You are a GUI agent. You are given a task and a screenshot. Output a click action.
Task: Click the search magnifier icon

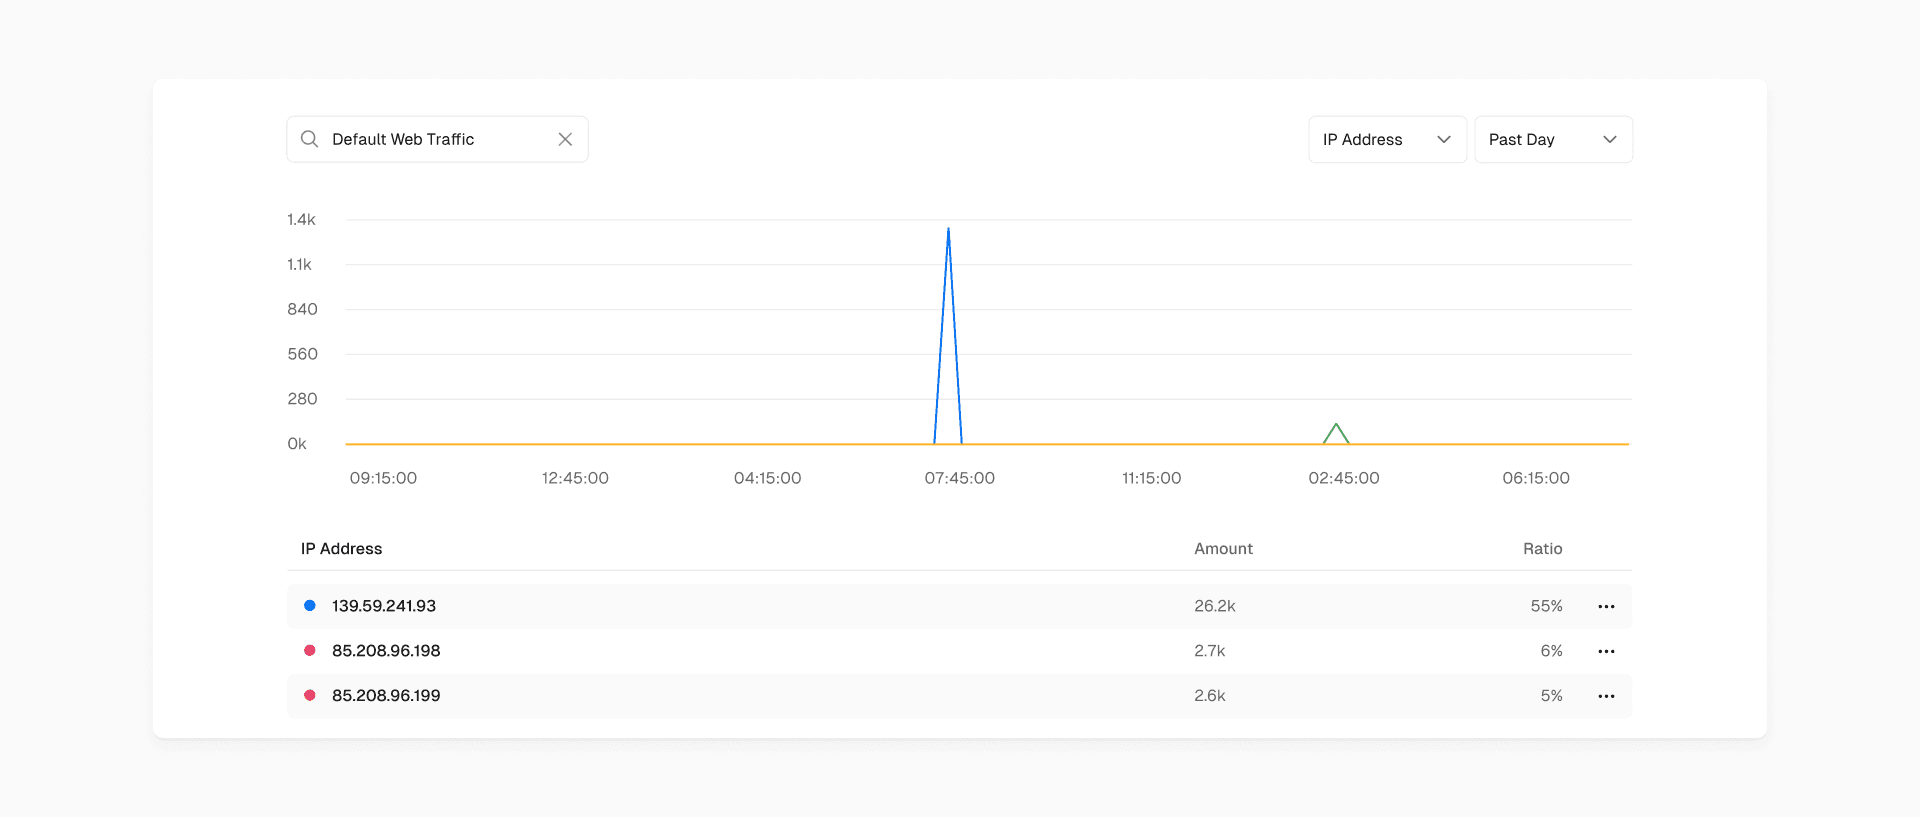point(310,139)
